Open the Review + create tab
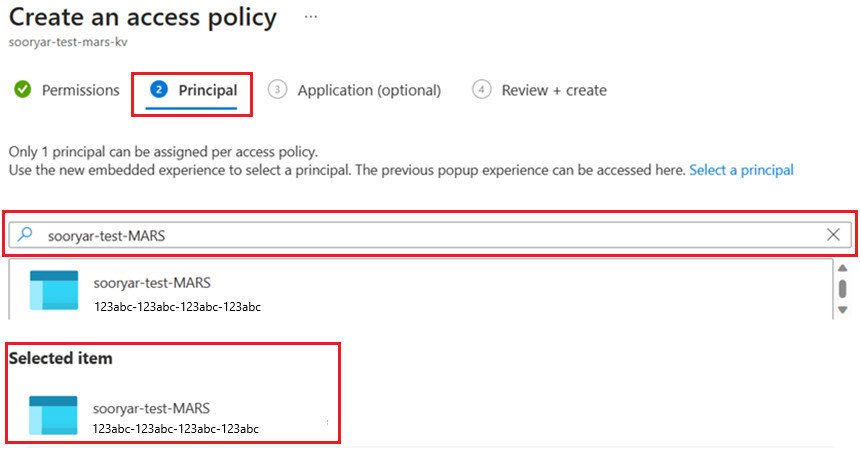860x454 pixels. 554,90
